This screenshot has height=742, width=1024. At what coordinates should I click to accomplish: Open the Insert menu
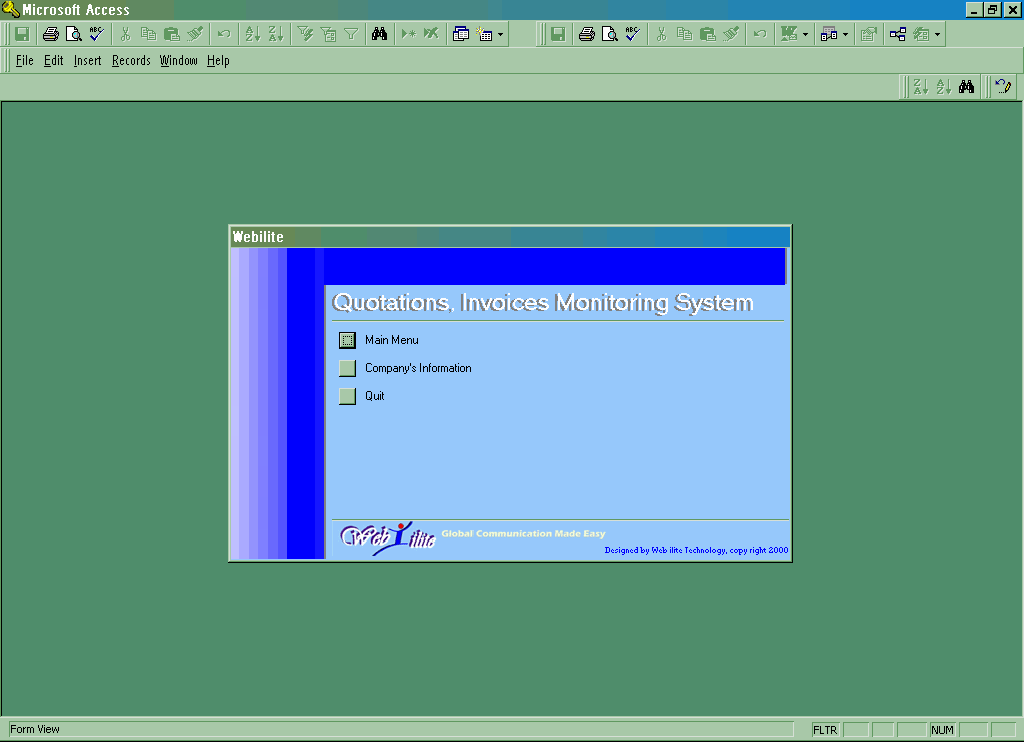tap(87, 61)
